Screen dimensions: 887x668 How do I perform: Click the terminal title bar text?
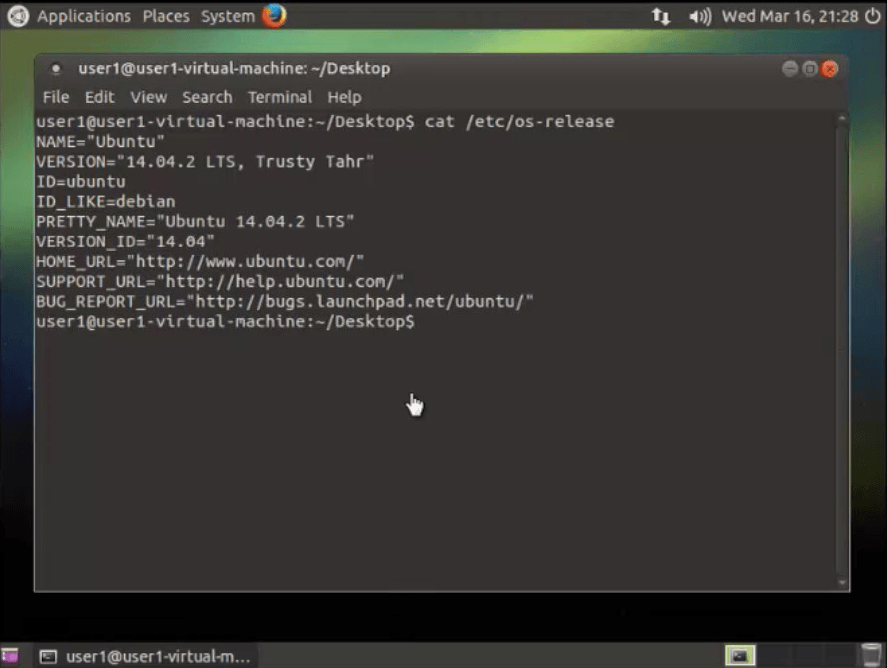click(x=234, y=69)
